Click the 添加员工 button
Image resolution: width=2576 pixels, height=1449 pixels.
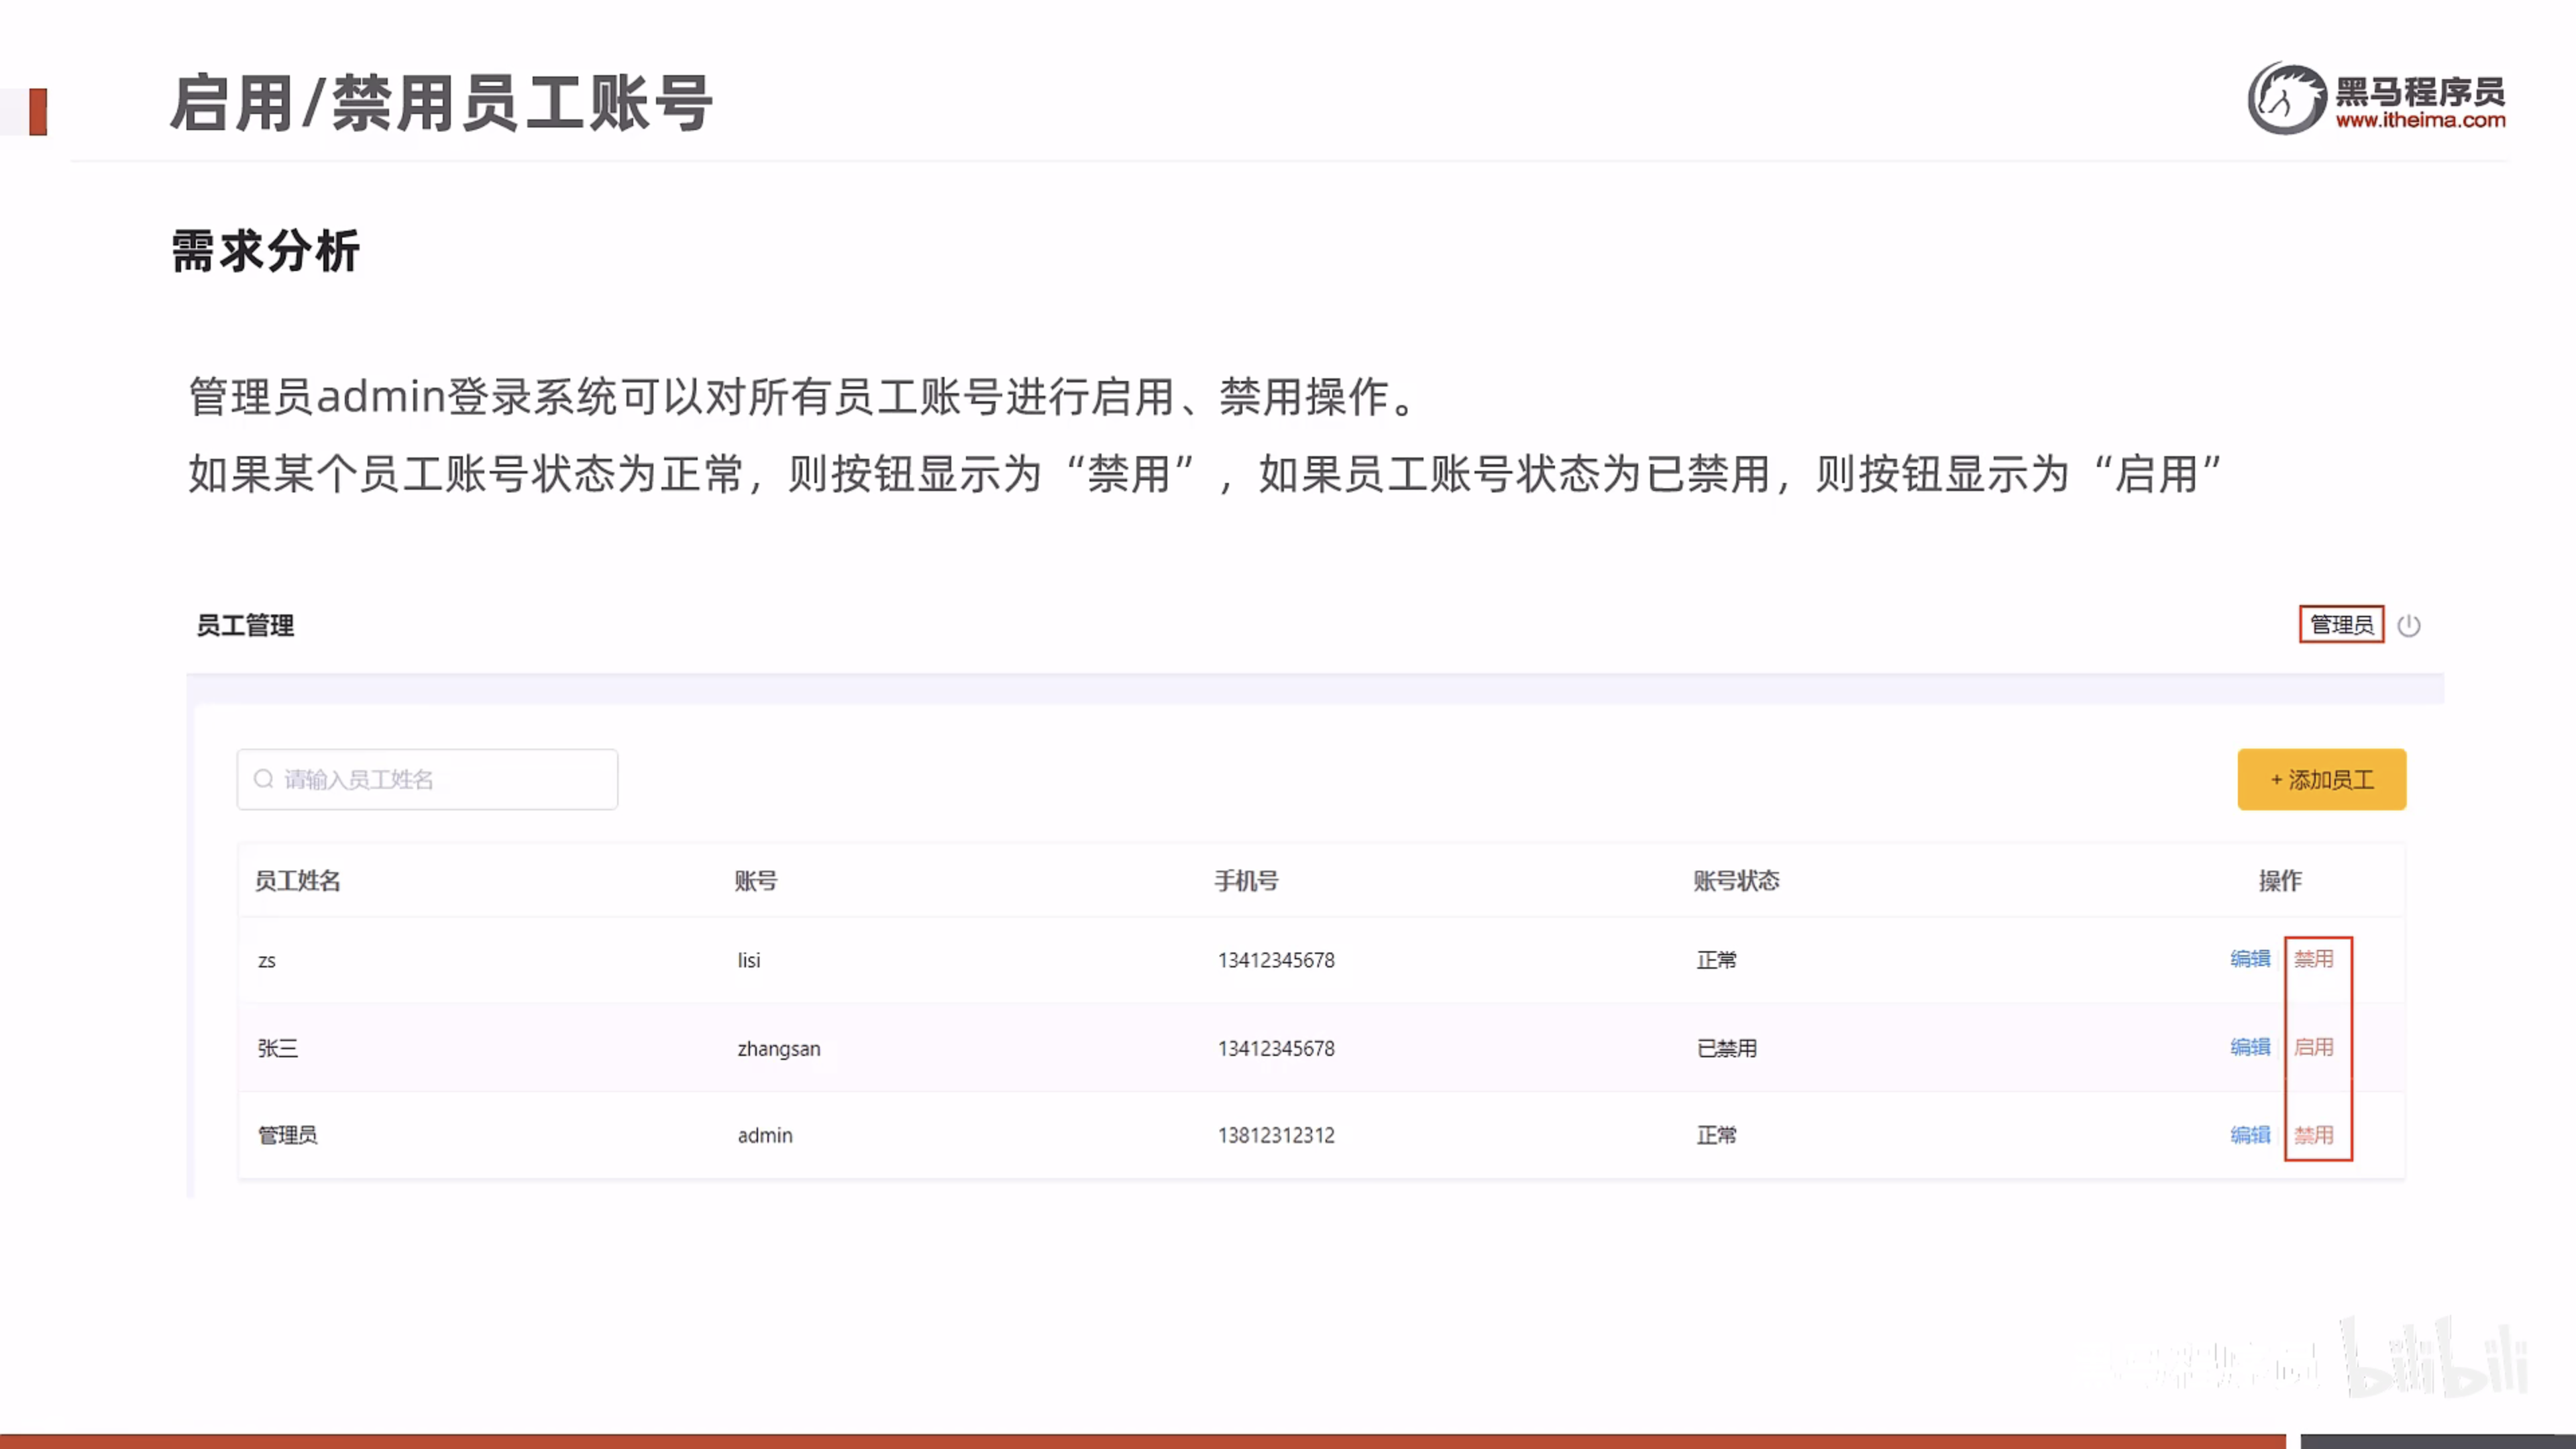pyautogui.click(x=2321, y=779)
